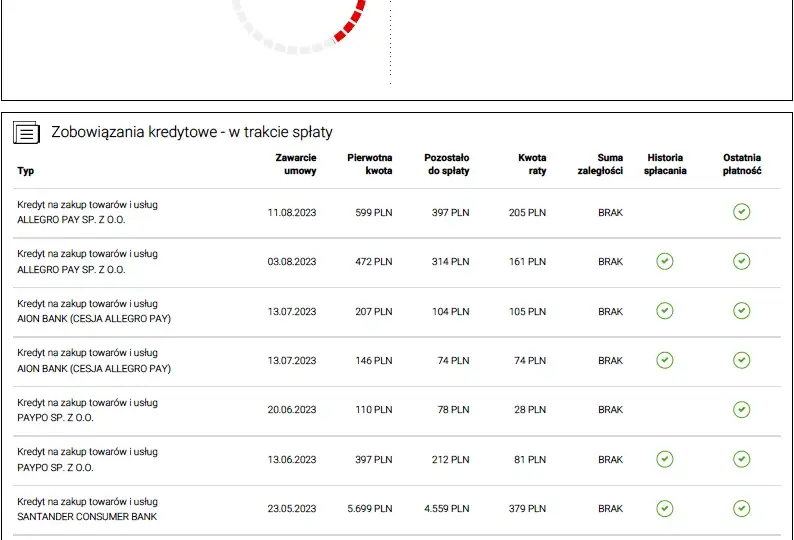The image size is (794, 540).
Task: Click payment history checkmark for Santander Consumer Bank
Action: pos(664,508)
